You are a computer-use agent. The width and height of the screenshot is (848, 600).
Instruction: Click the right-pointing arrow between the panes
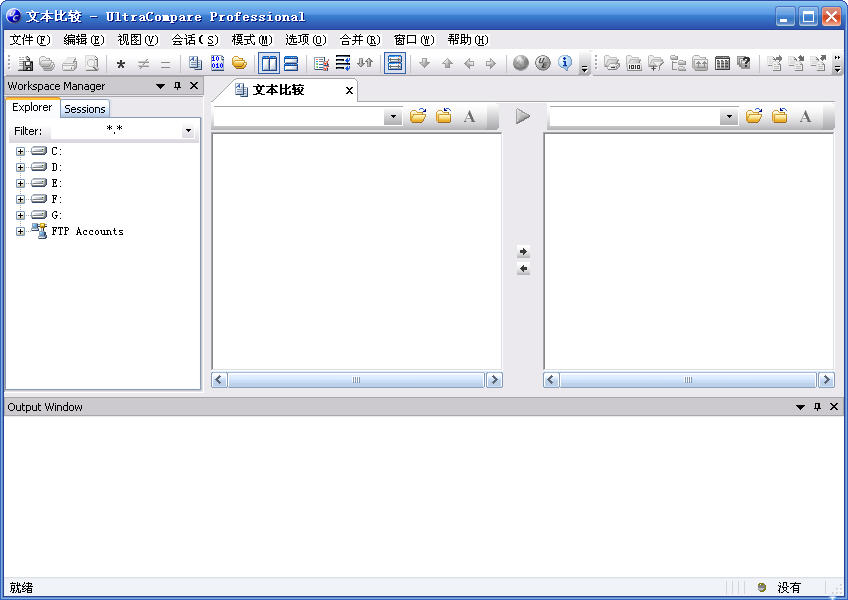tap(523, 252)
